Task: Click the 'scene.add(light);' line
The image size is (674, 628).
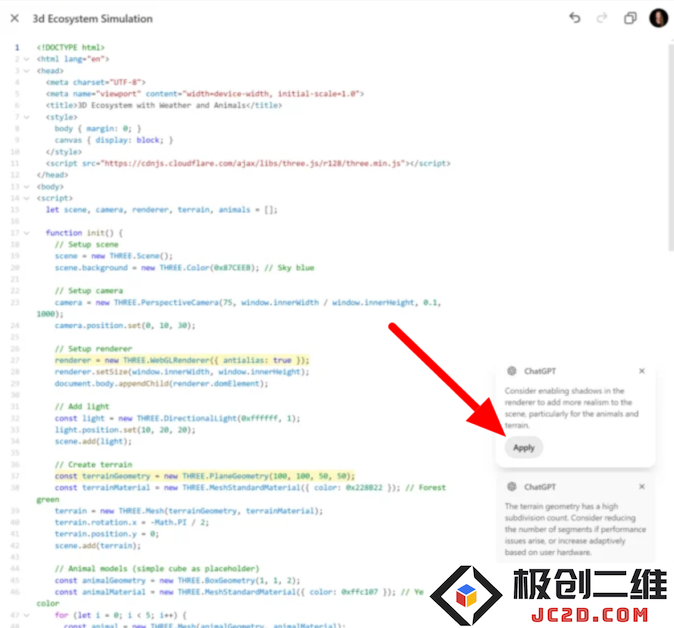Action: point(93,441)
